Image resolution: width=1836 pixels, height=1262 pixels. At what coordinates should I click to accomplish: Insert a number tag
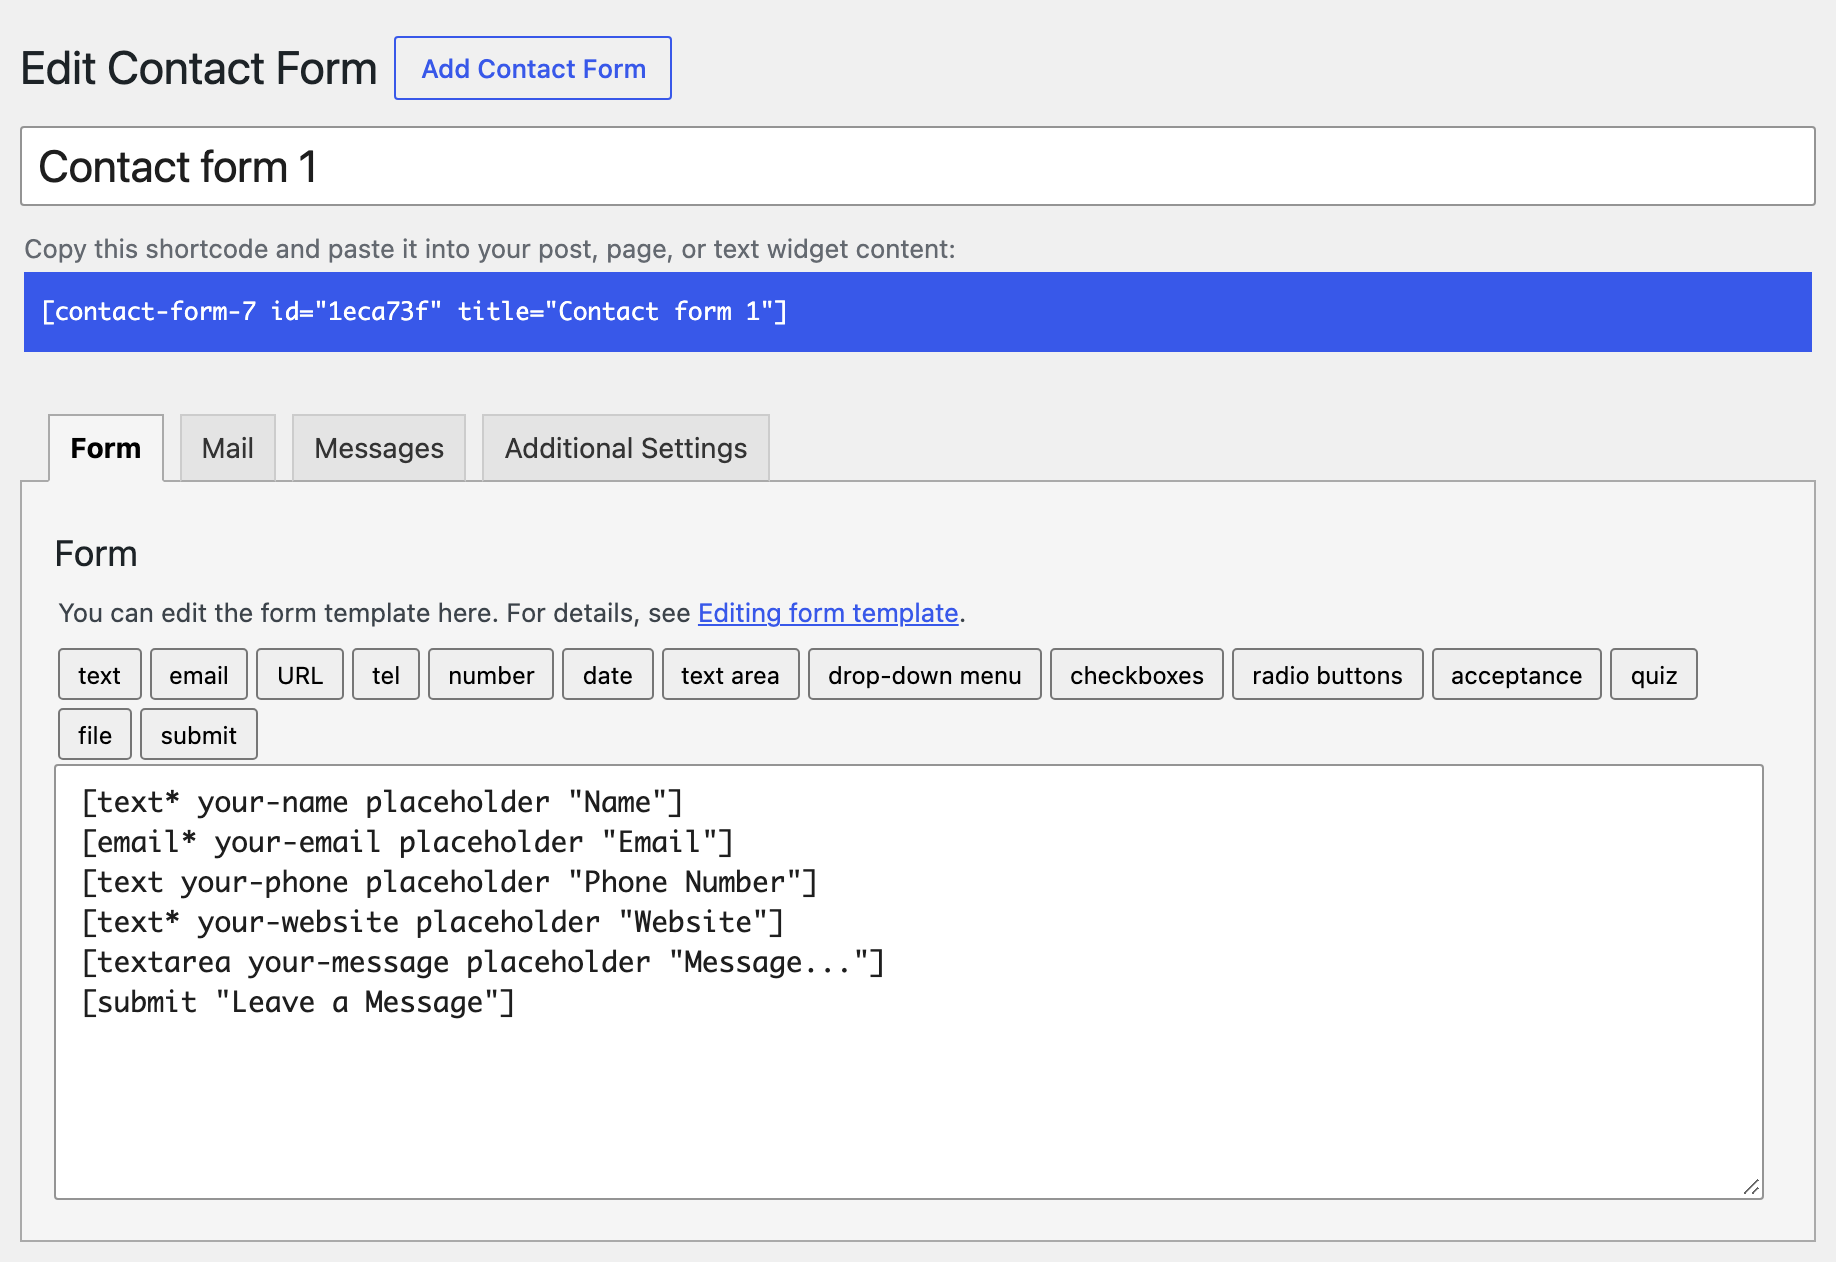click(x=491, y=675)
